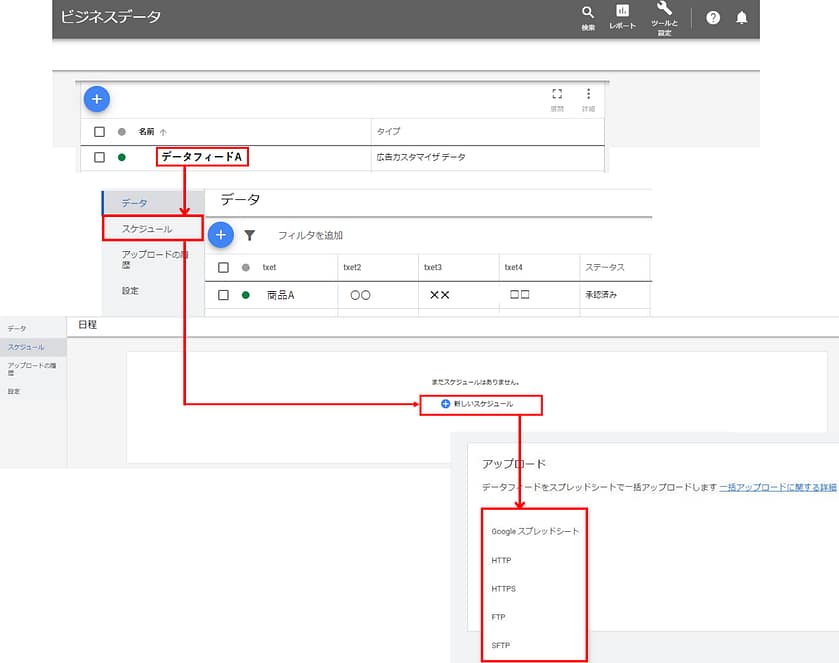Viewport: 839px width, 663px height.
Task: Click the fullscreen expand icon
Action: (557, 94)
